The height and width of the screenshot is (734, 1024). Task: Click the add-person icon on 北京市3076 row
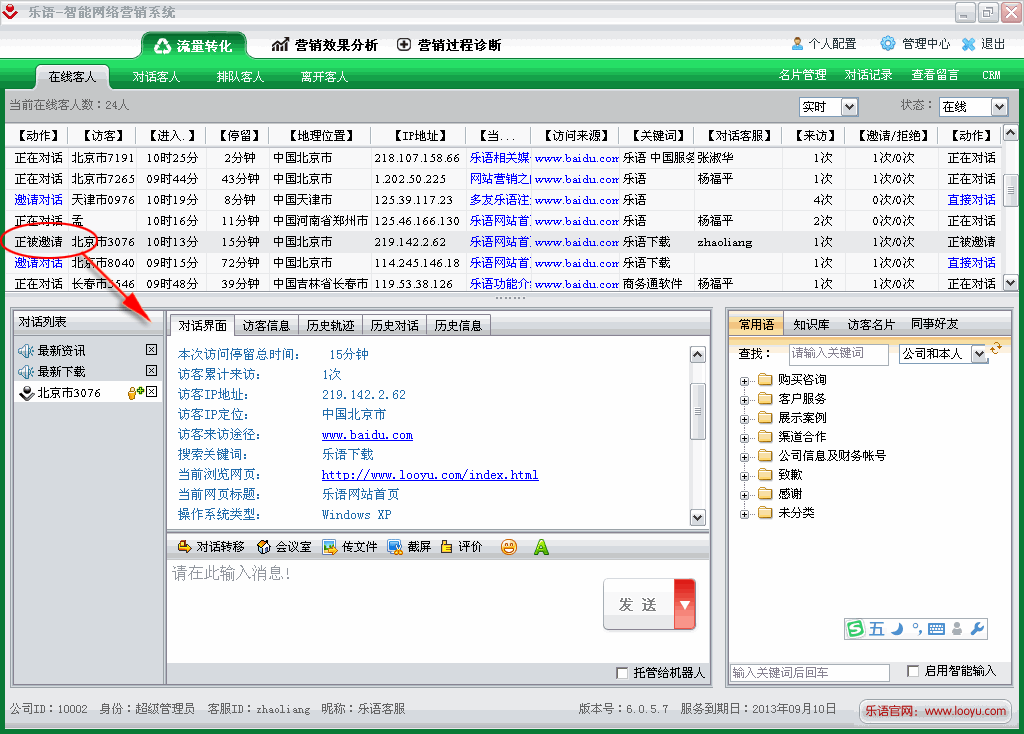[135, 392]
